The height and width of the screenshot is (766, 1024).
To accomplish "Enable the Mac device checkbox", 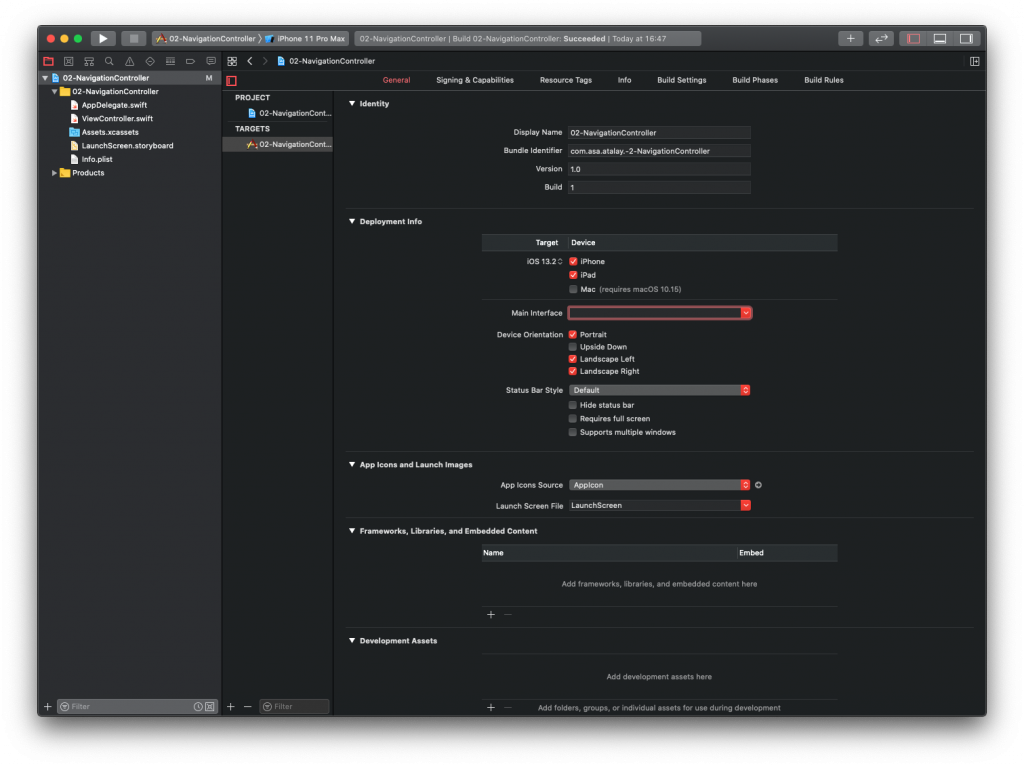I will 573,289.
